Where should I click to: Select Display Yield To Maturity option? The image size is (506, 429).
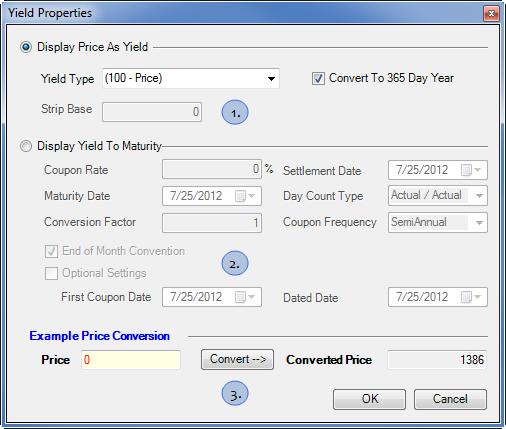[x=26, y=146]
